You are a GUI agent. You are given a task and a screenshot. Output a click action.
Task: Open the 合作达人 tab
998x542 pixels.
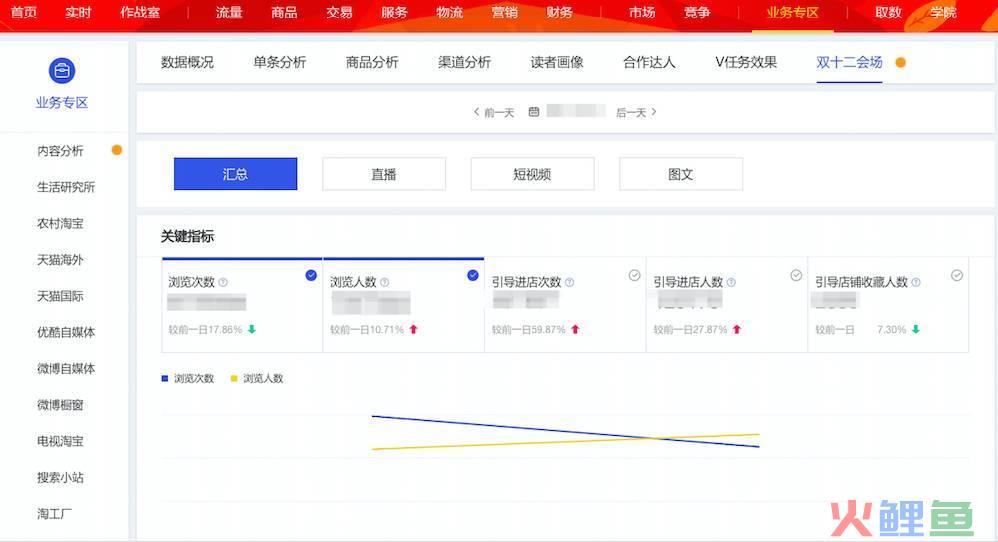(649, 62)
